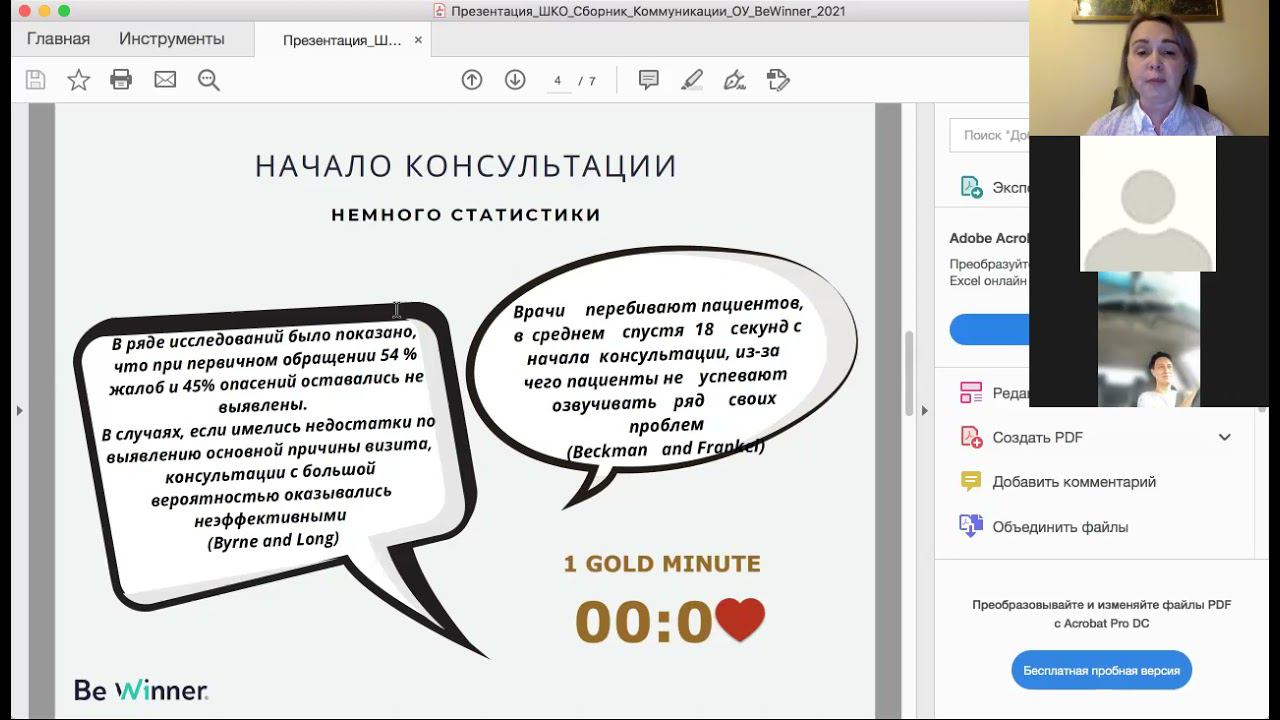Image resolution: width=1280 pixels, height=720 pixels.
Task: Open the Fill and Sign tool
Action: point(734,80)
